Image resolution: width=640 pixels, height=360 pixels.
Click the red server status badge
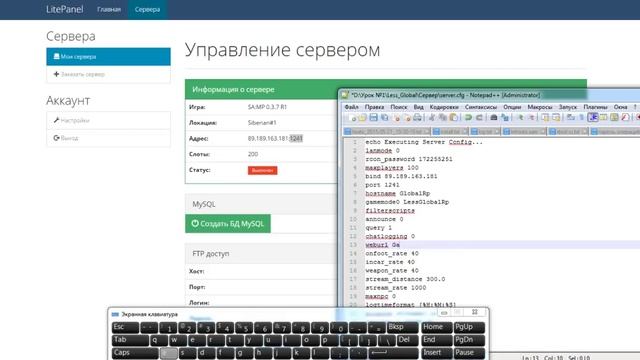(x=262, y=170)
